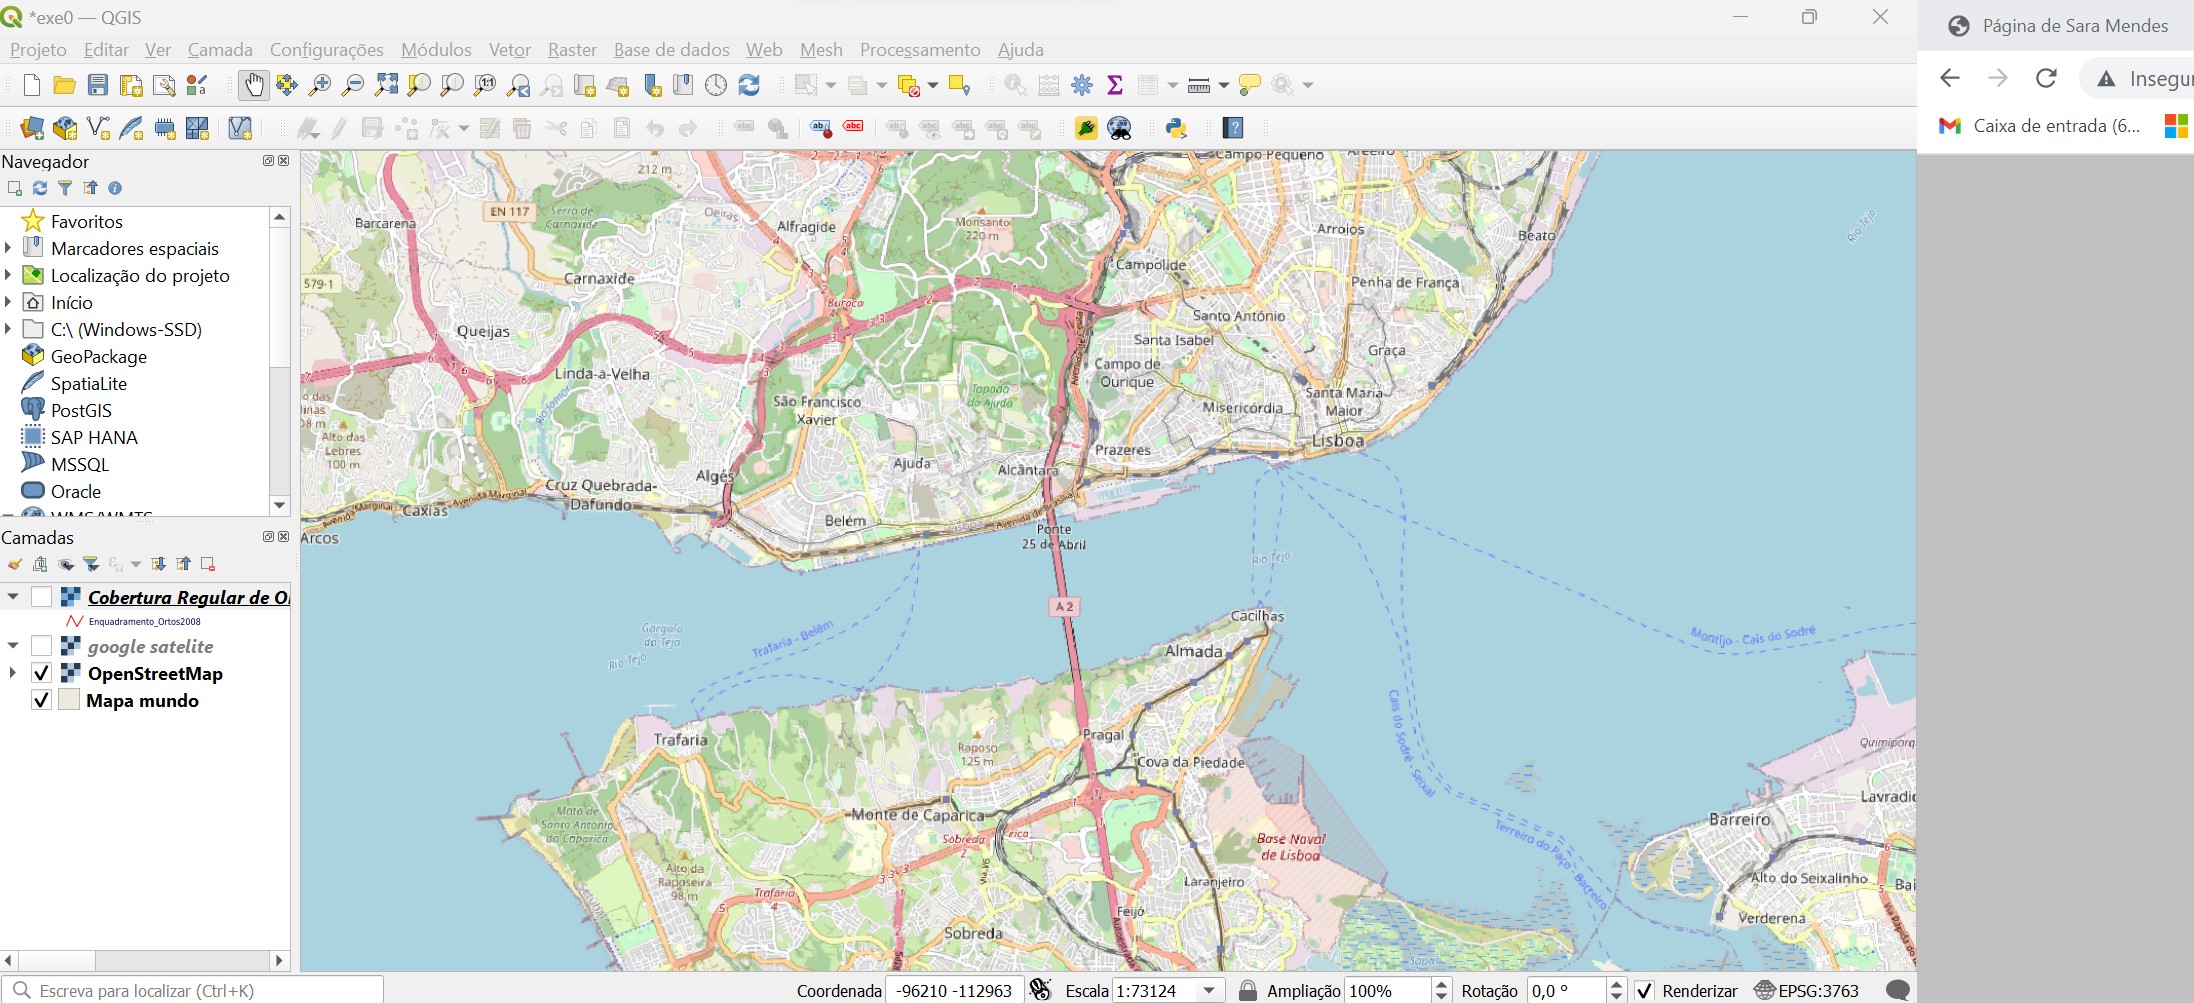Activate the Zoom In magnifier tool
Screen dimensions: 2194x1003
click(x=319, y=86)
